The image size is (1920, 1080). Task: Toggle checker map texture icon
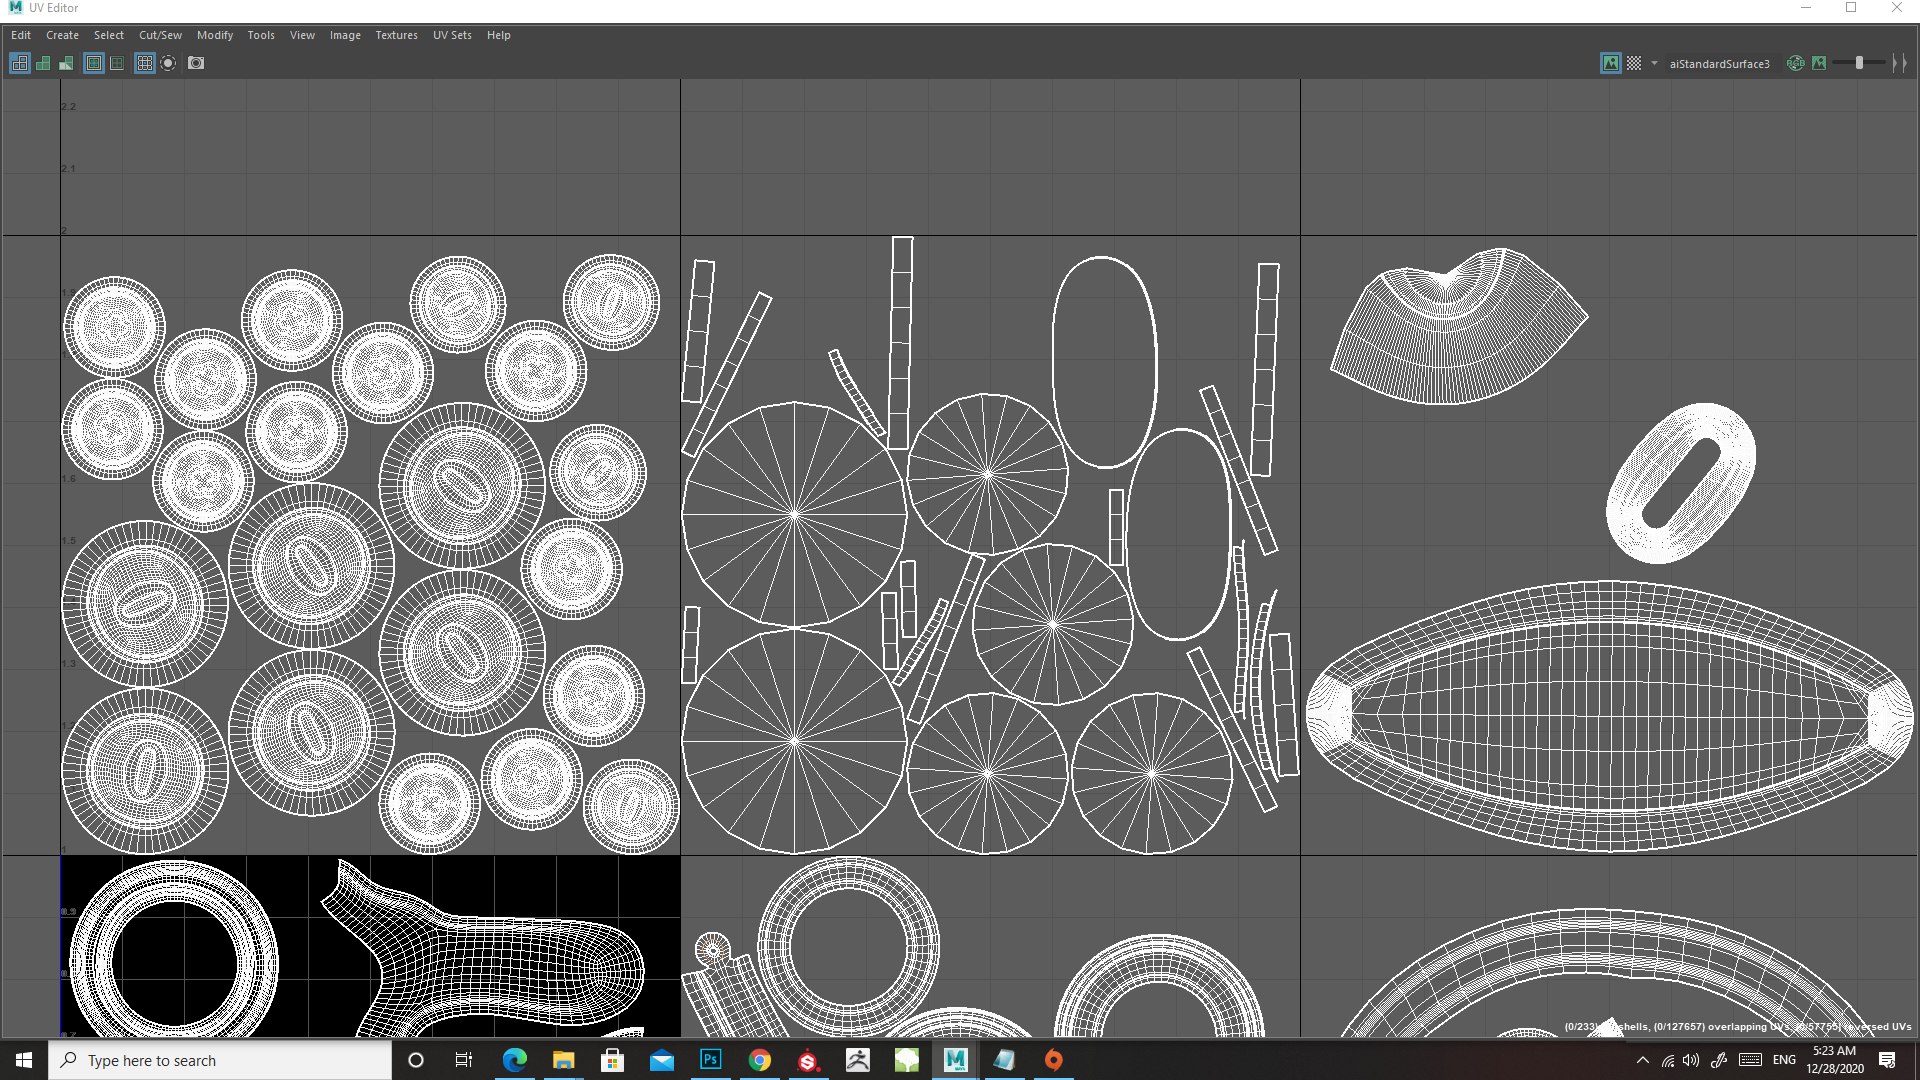pos(1634,63)
